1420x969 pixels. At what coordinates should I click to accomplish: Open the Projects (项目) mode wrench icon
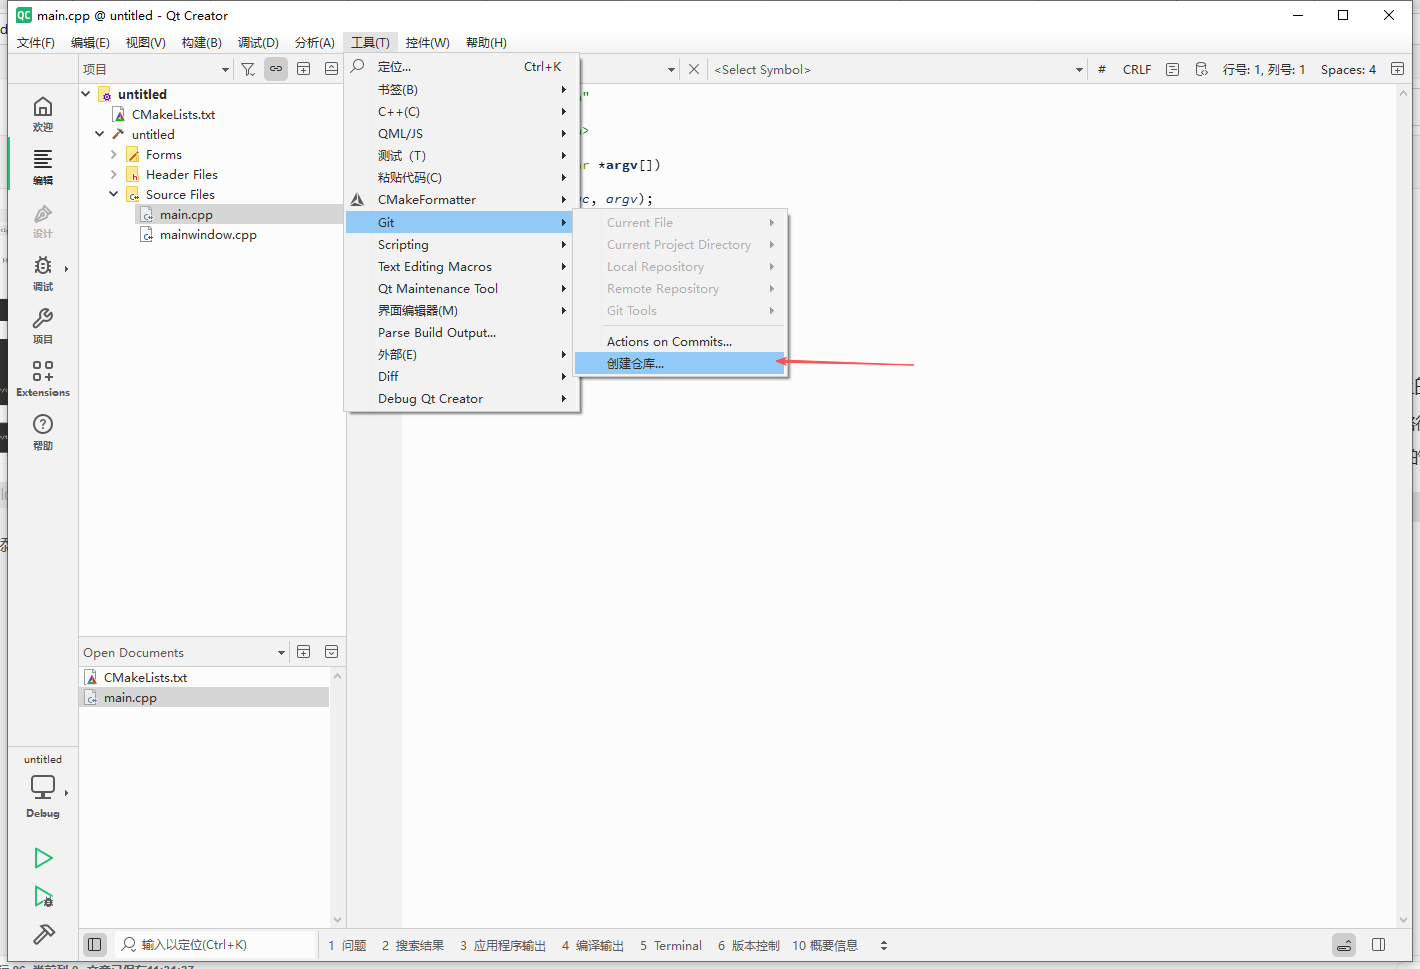pos(43,326)
